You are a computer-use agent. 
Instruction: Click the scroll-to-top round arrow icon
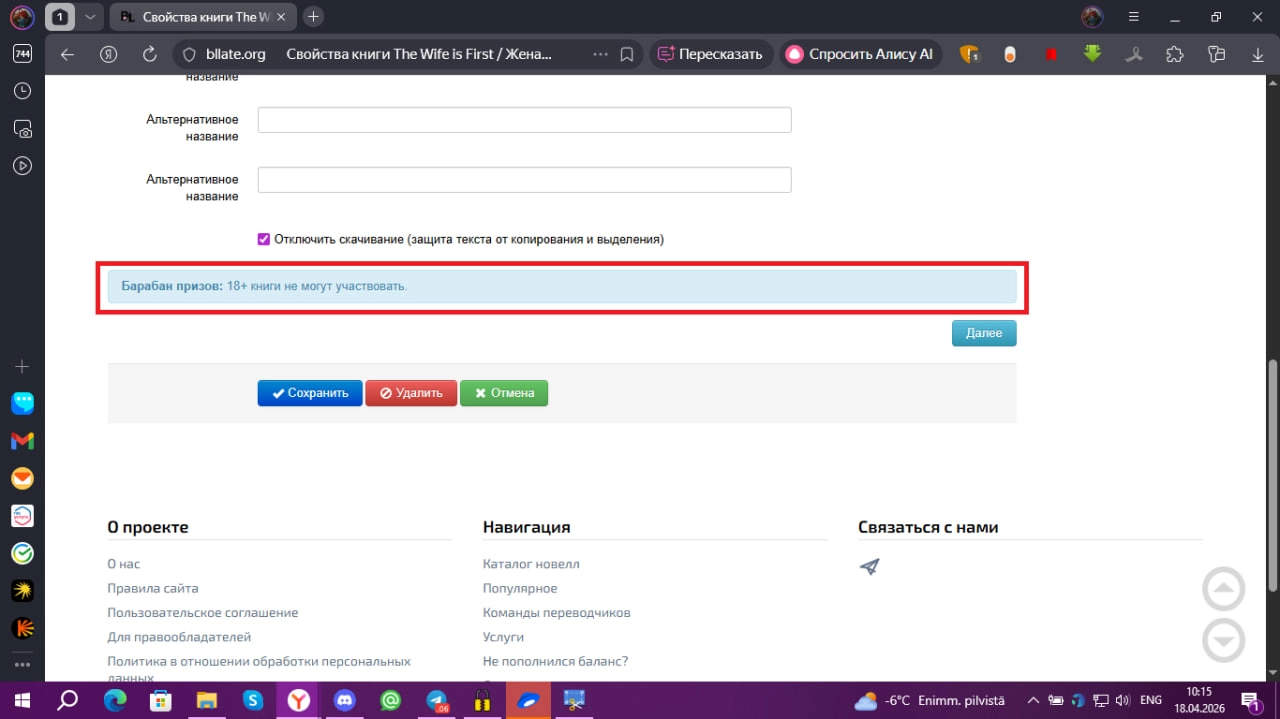point(1223,589)
